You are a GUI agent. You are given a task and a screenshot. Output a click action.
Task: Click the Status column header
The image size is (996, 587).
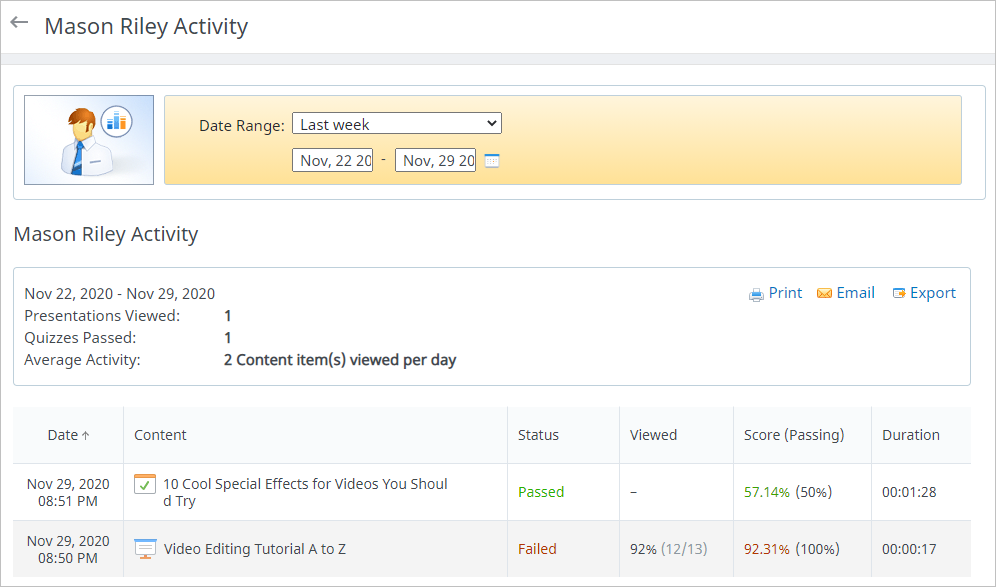538,435
